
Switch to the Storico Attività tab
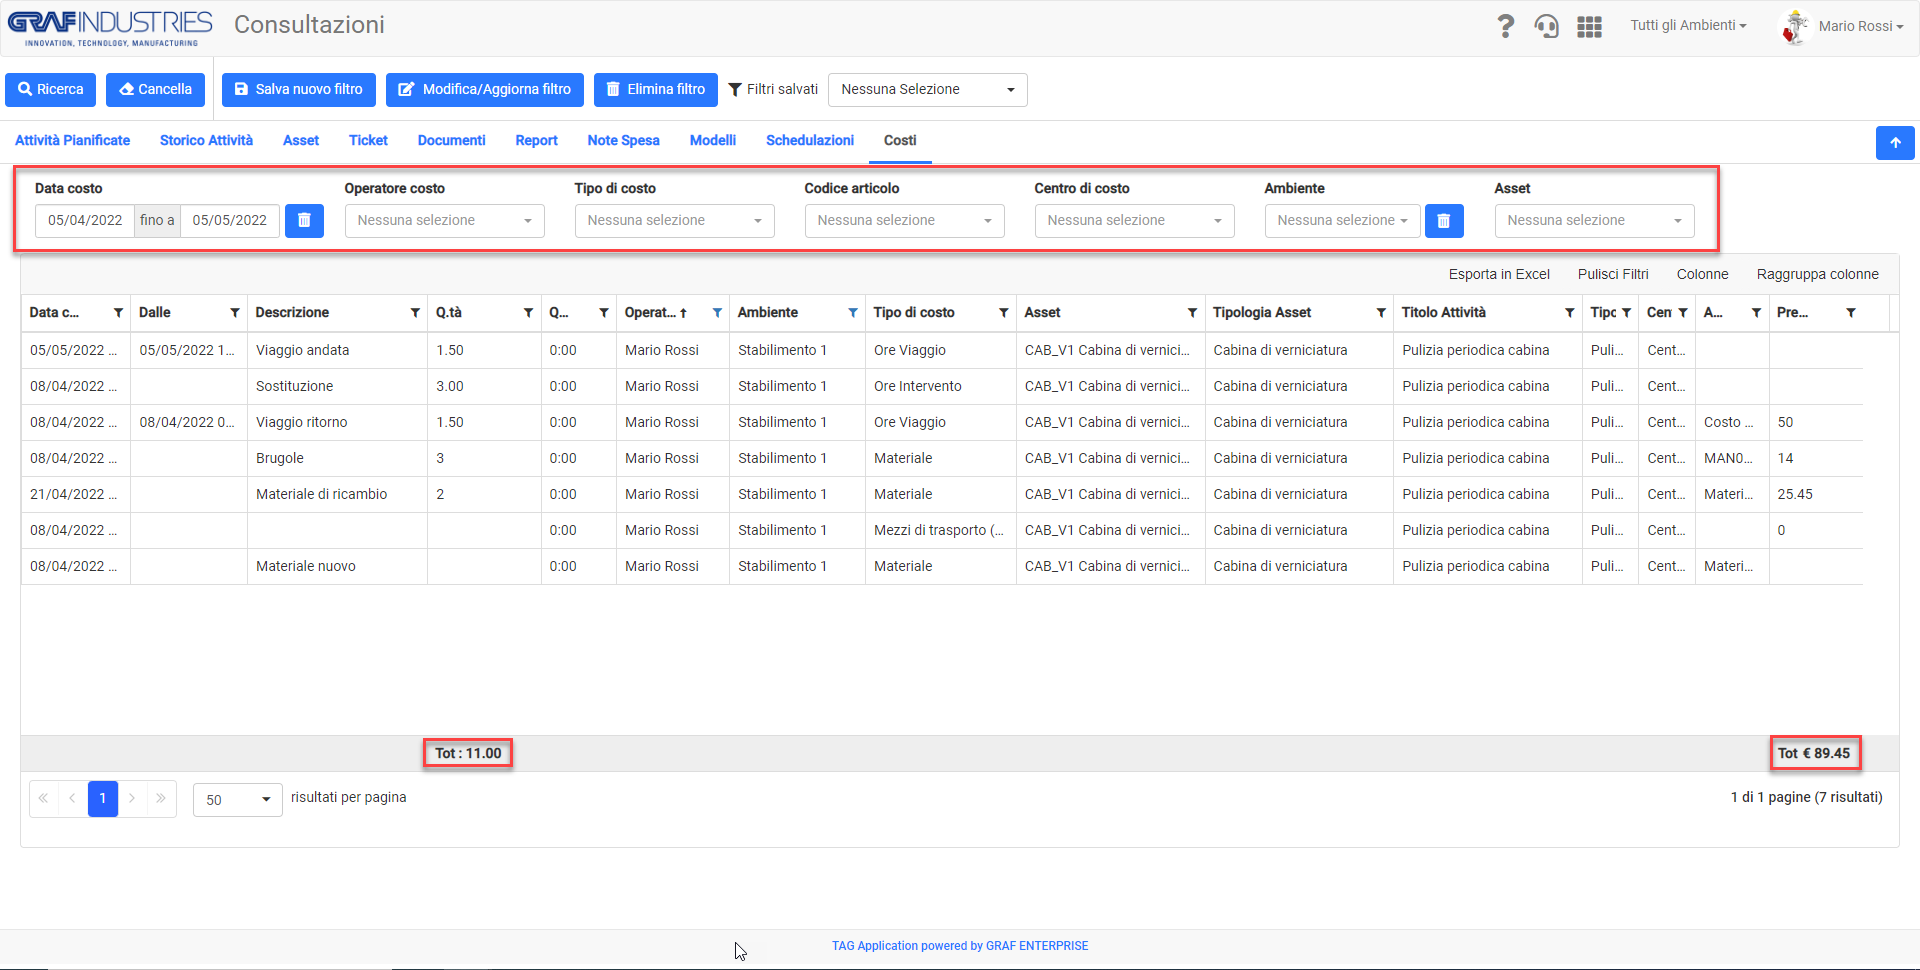pos(206,141)
